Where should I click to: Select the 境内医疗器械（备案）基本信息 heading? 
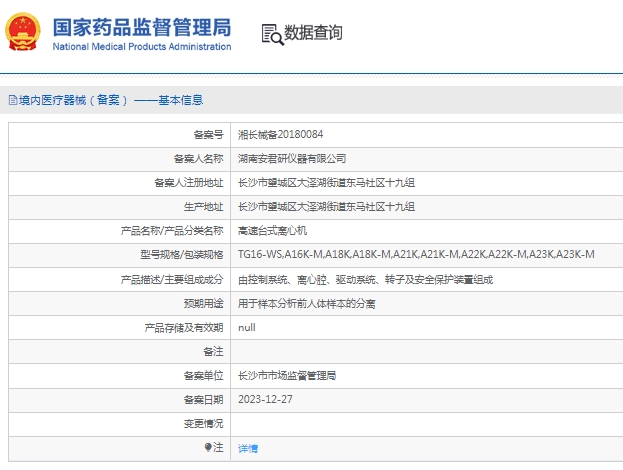(111, 100)
